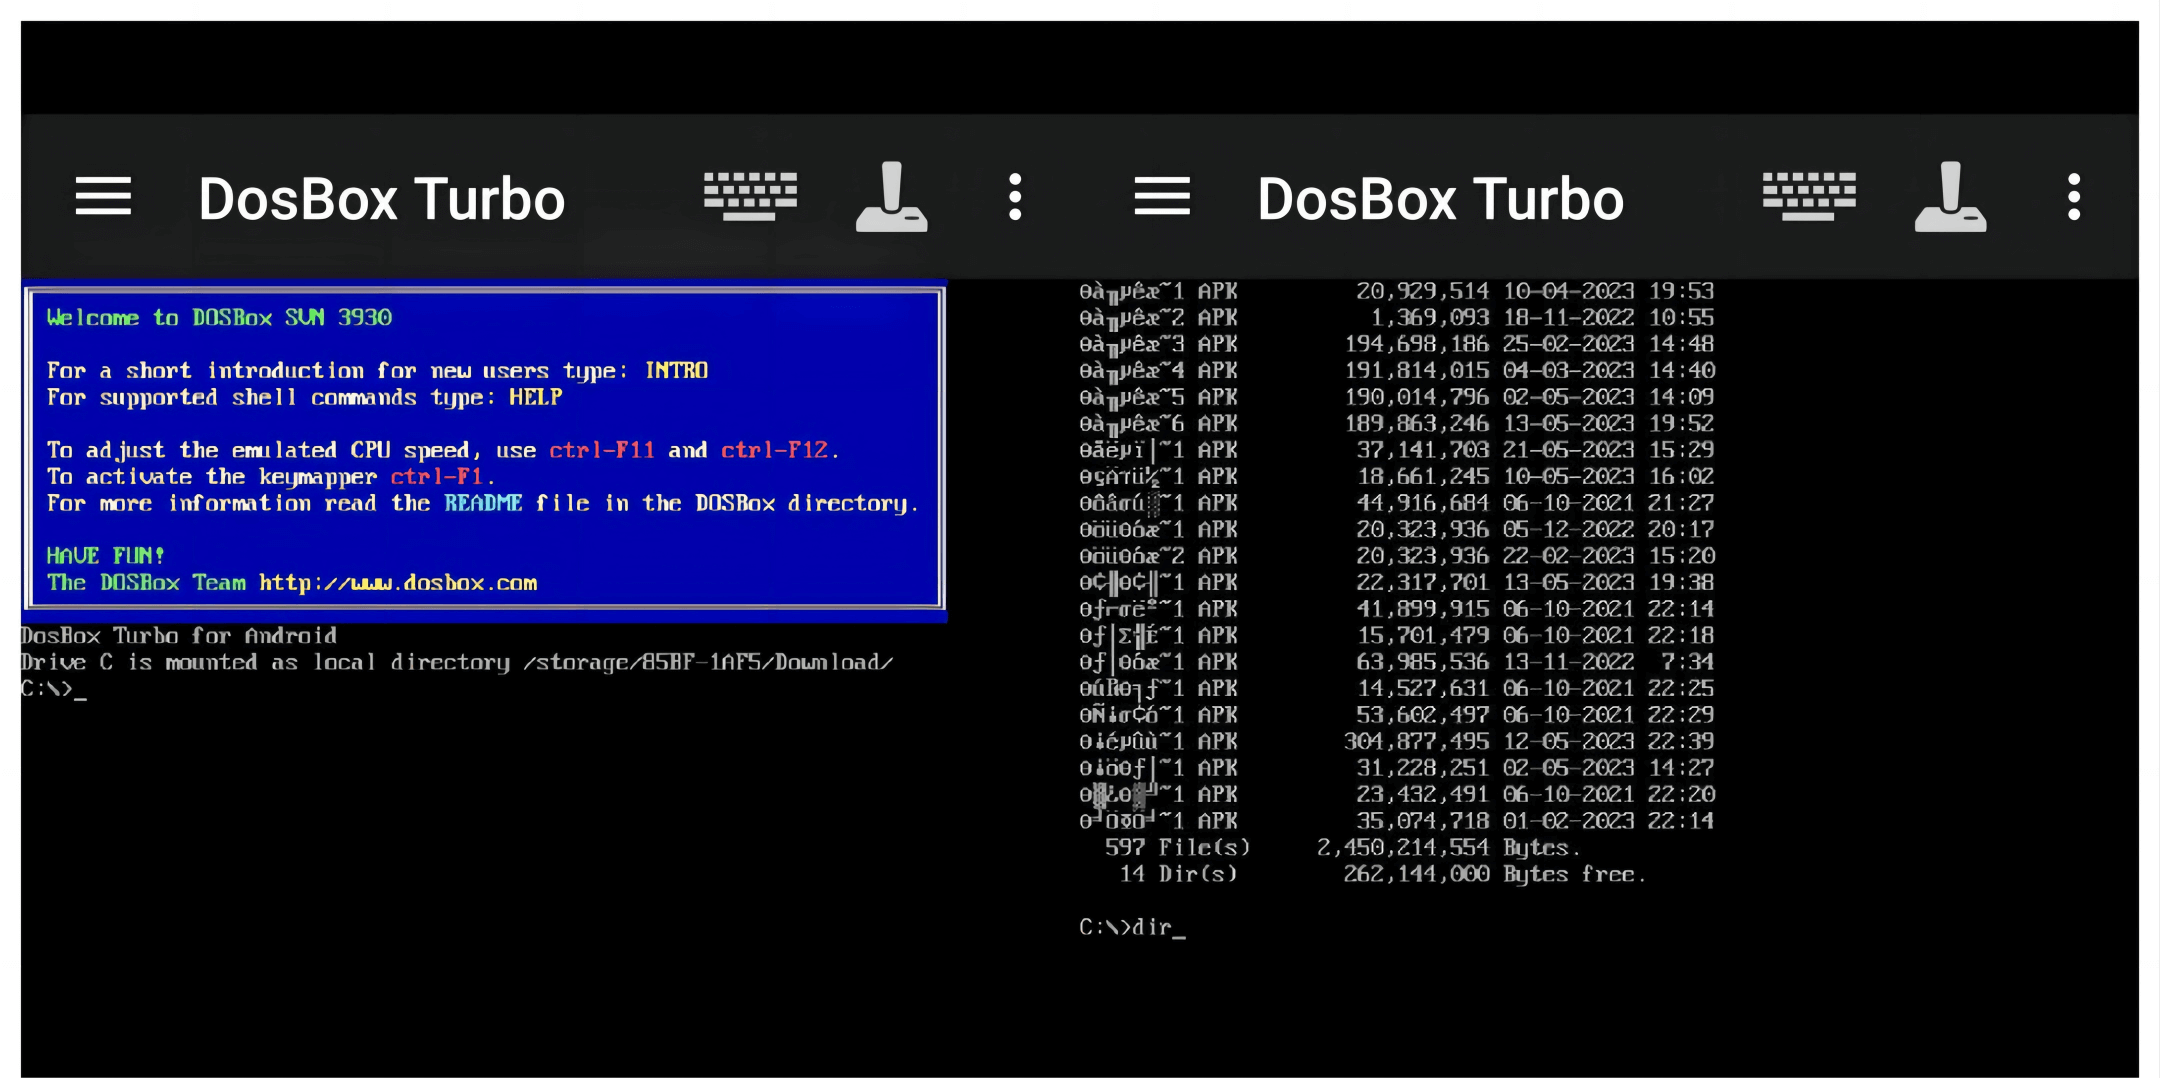
Task: Click DosBox Turbo title above the directory listing
Action: click(x=1441, y=199)
